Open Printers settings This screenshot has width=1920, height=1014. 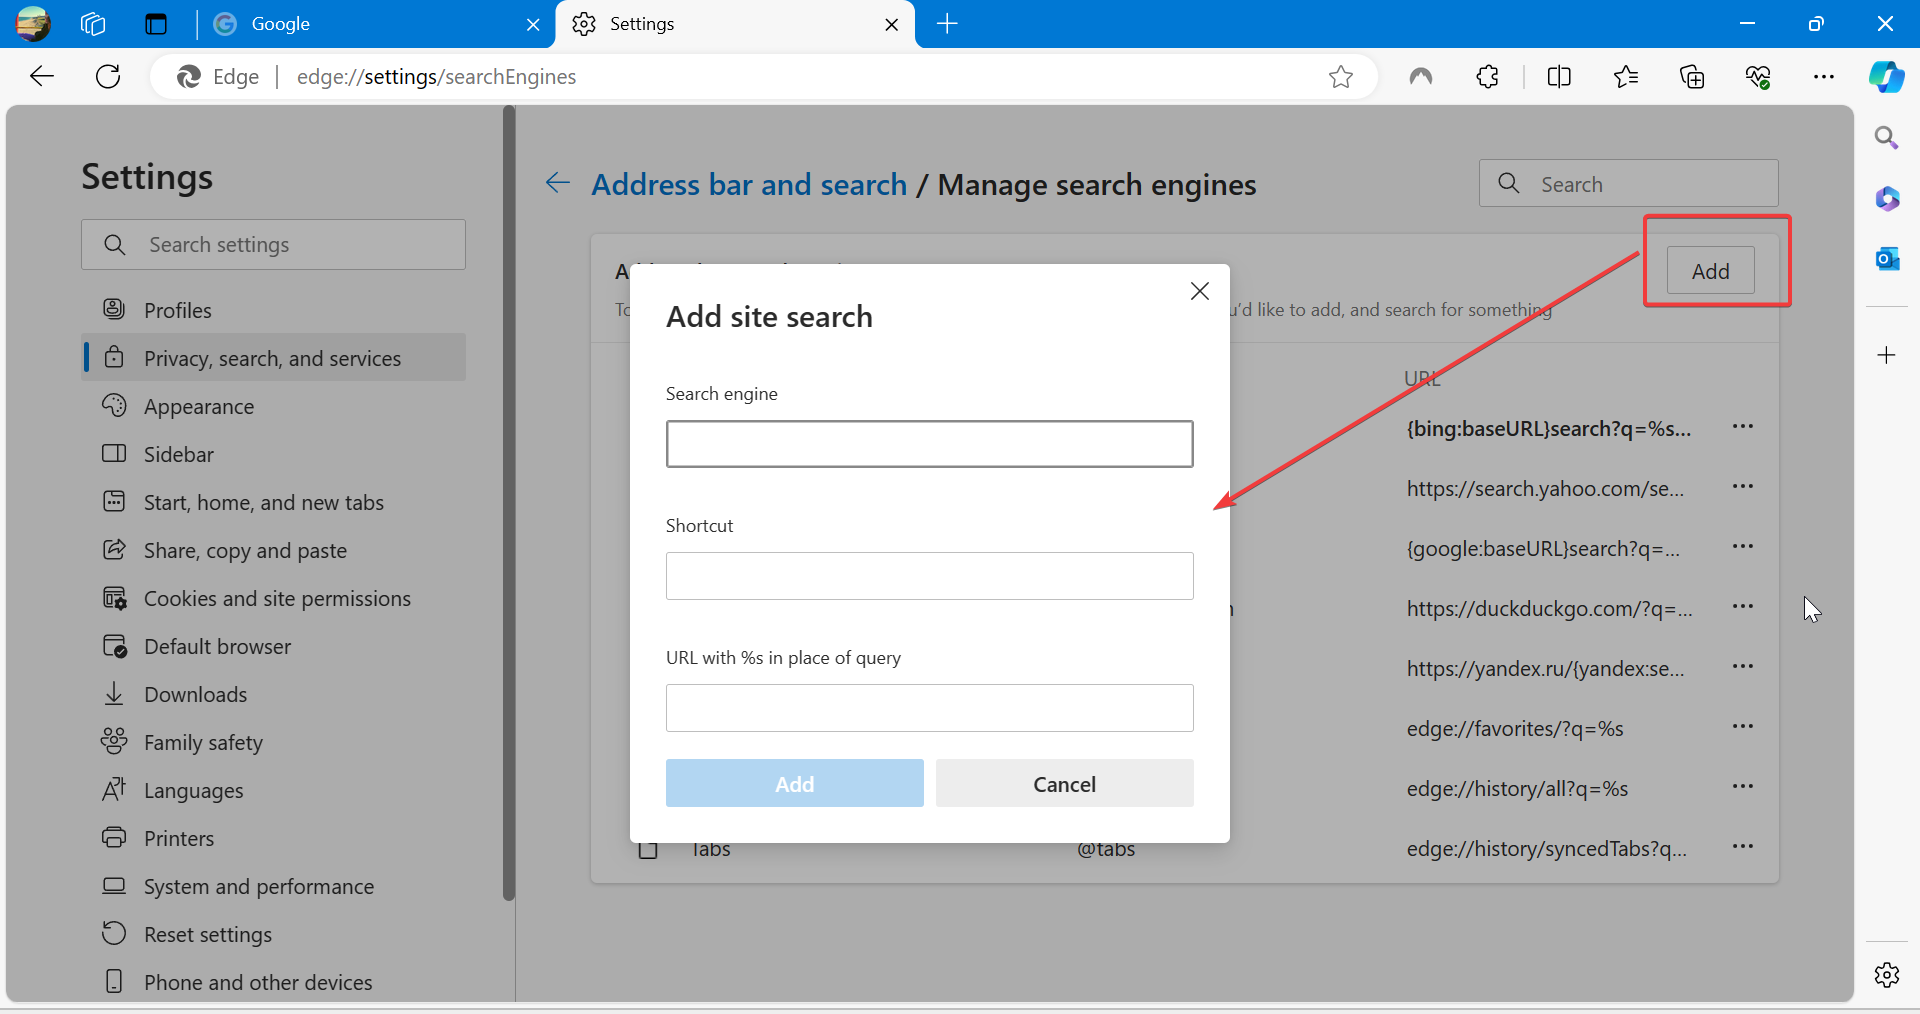point(273,838)
